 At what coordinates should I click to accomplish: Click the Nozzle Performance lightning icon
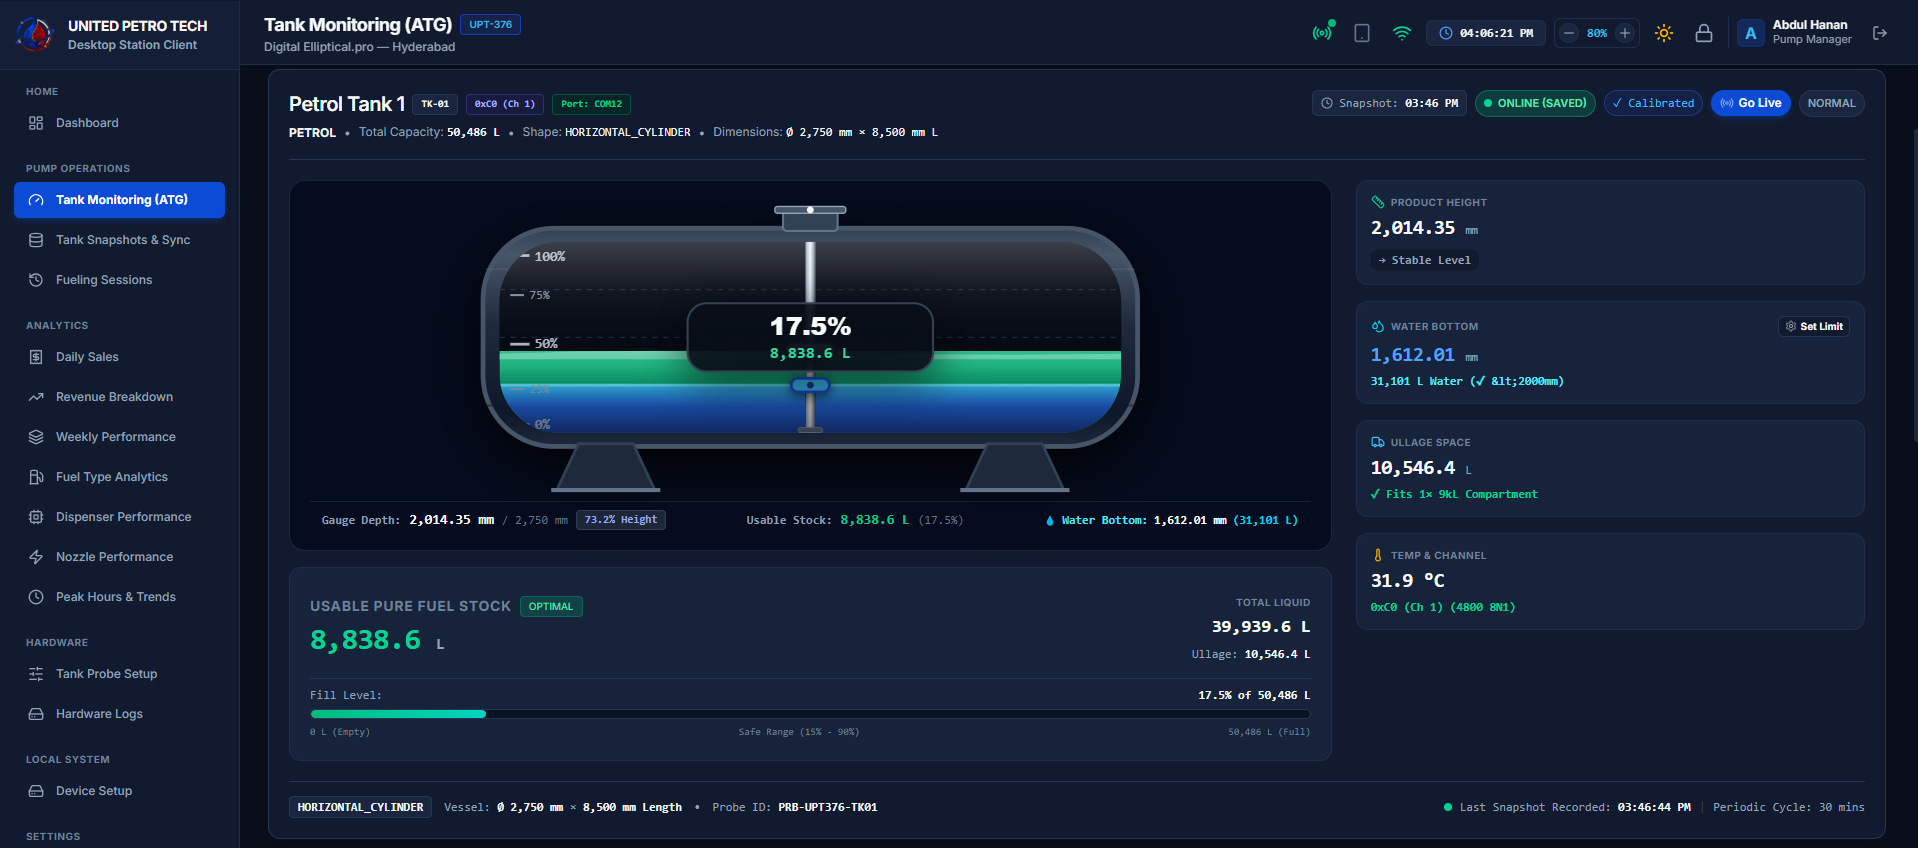pos(36,557)
